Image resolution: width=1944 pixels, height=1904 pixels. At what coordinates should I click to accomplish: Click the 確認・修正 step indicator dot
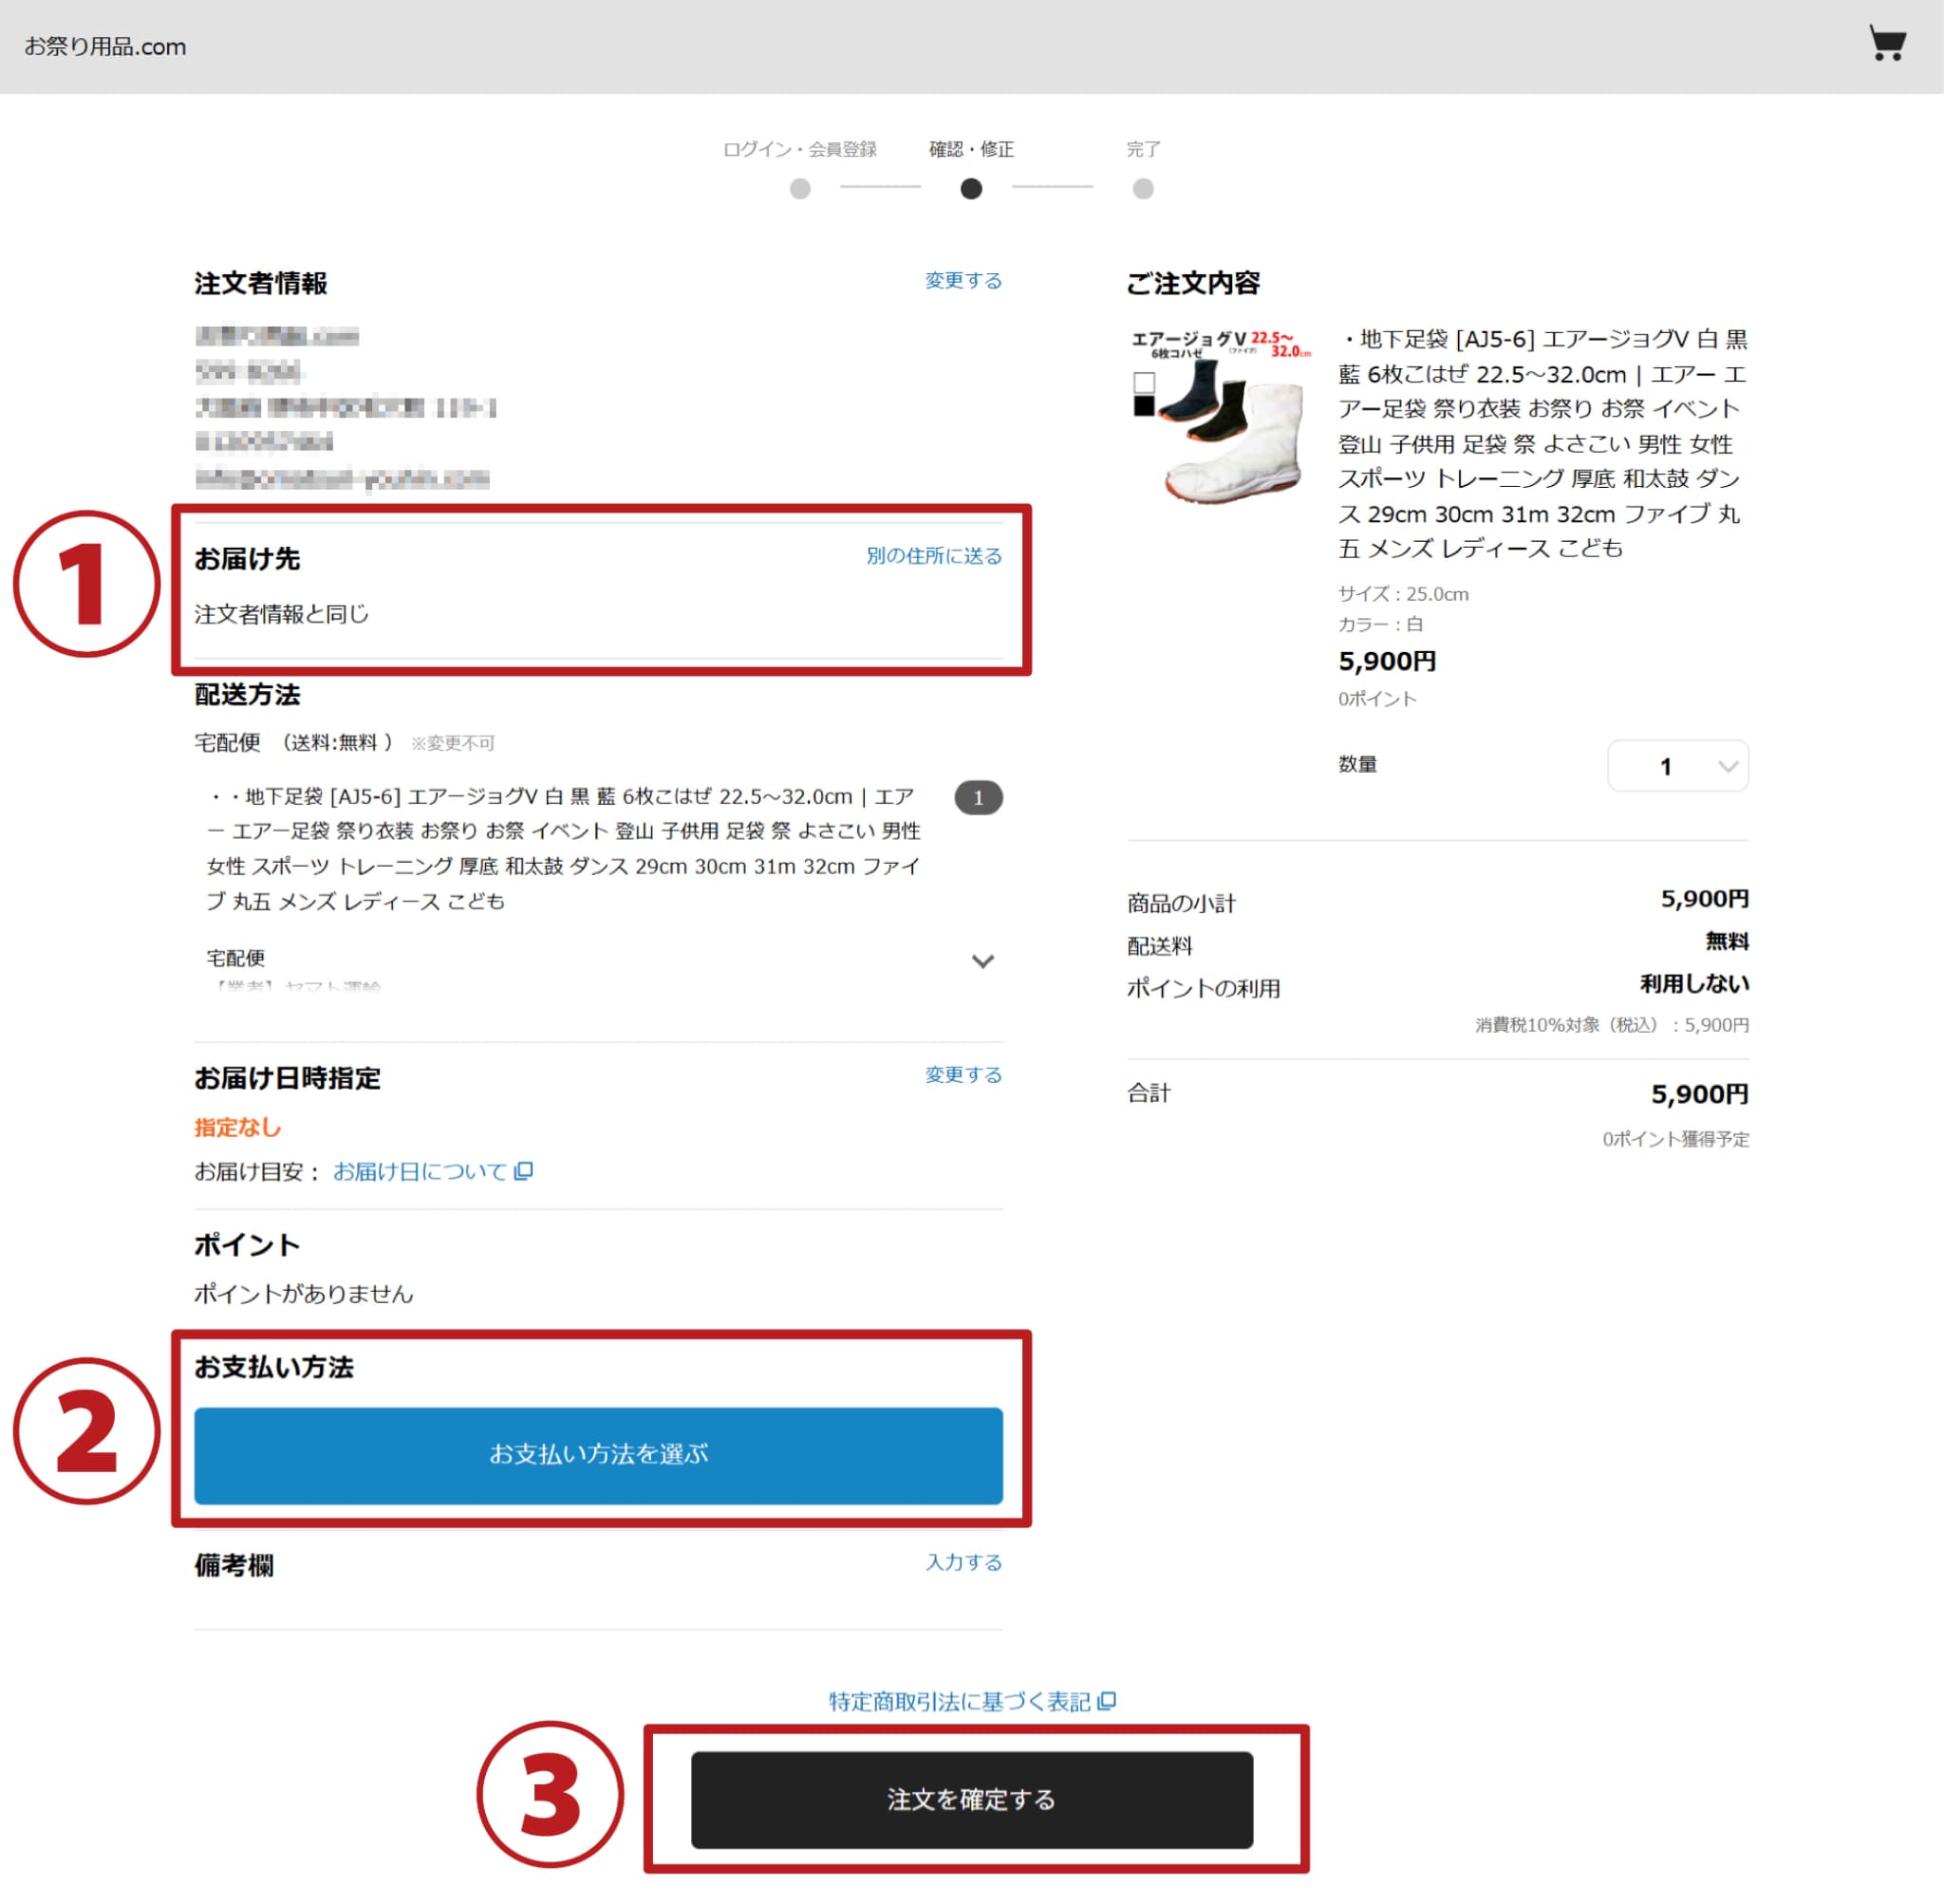click(970, 188)
